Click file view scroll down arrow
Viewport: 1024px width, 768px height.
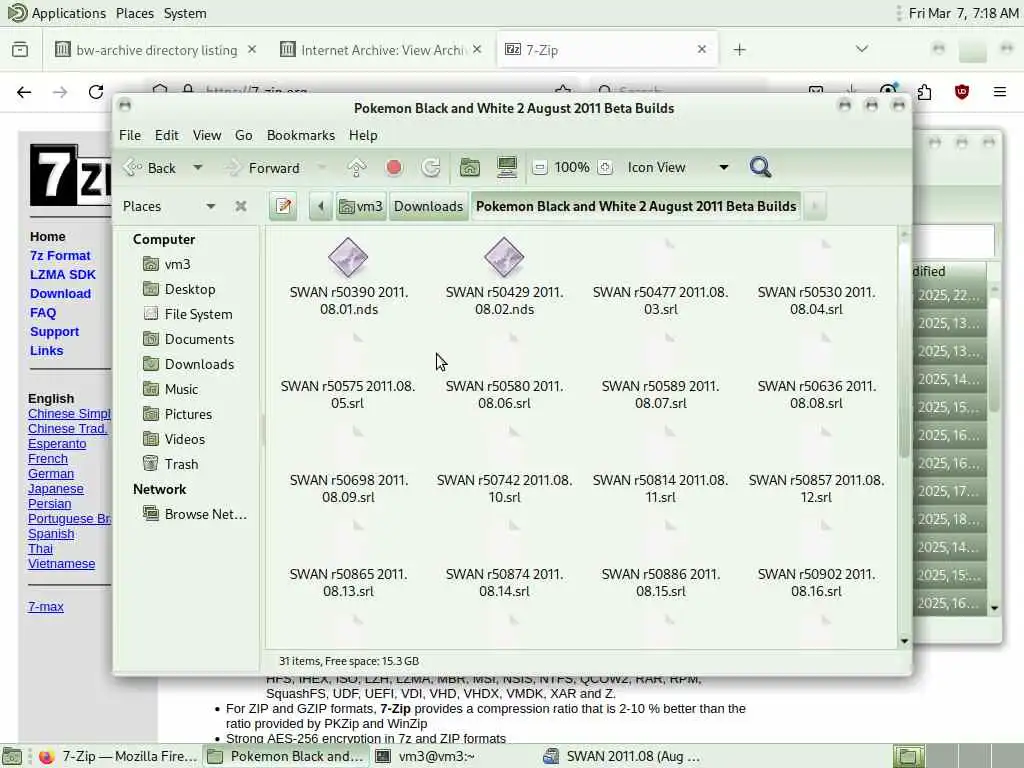click(904, 641)
